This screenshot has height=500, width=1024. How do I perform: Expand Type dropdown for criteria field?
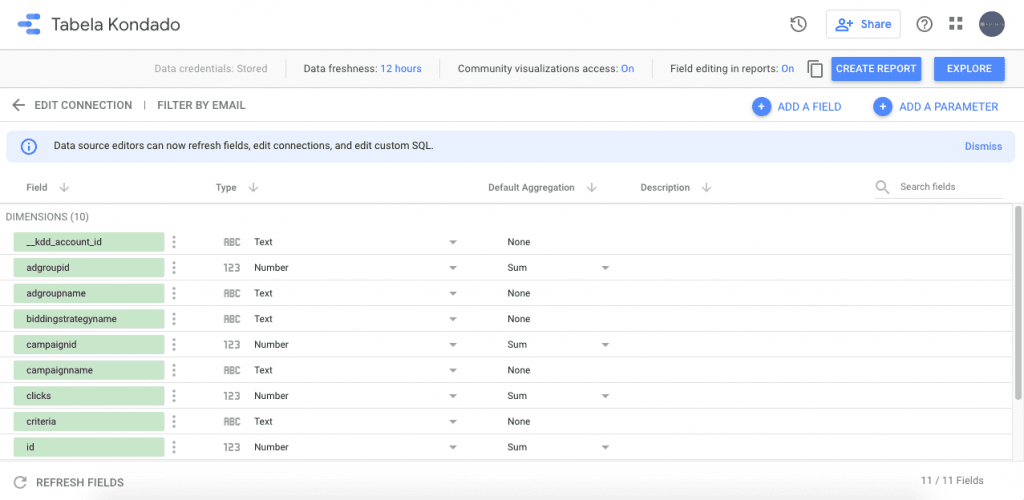point(452,422)
